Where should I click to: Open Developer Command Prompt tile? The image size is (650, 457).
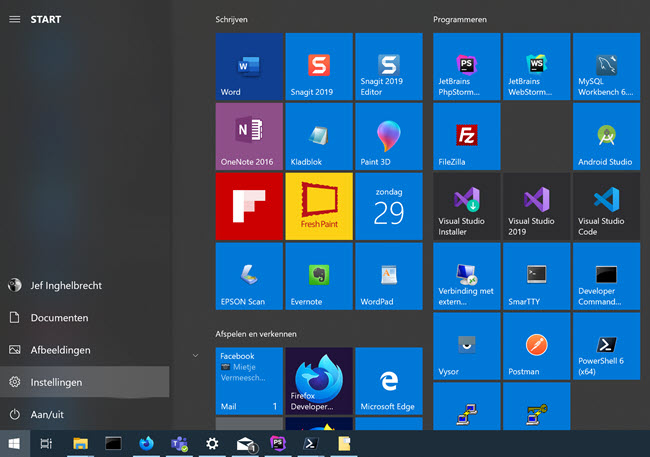[606, 276]
